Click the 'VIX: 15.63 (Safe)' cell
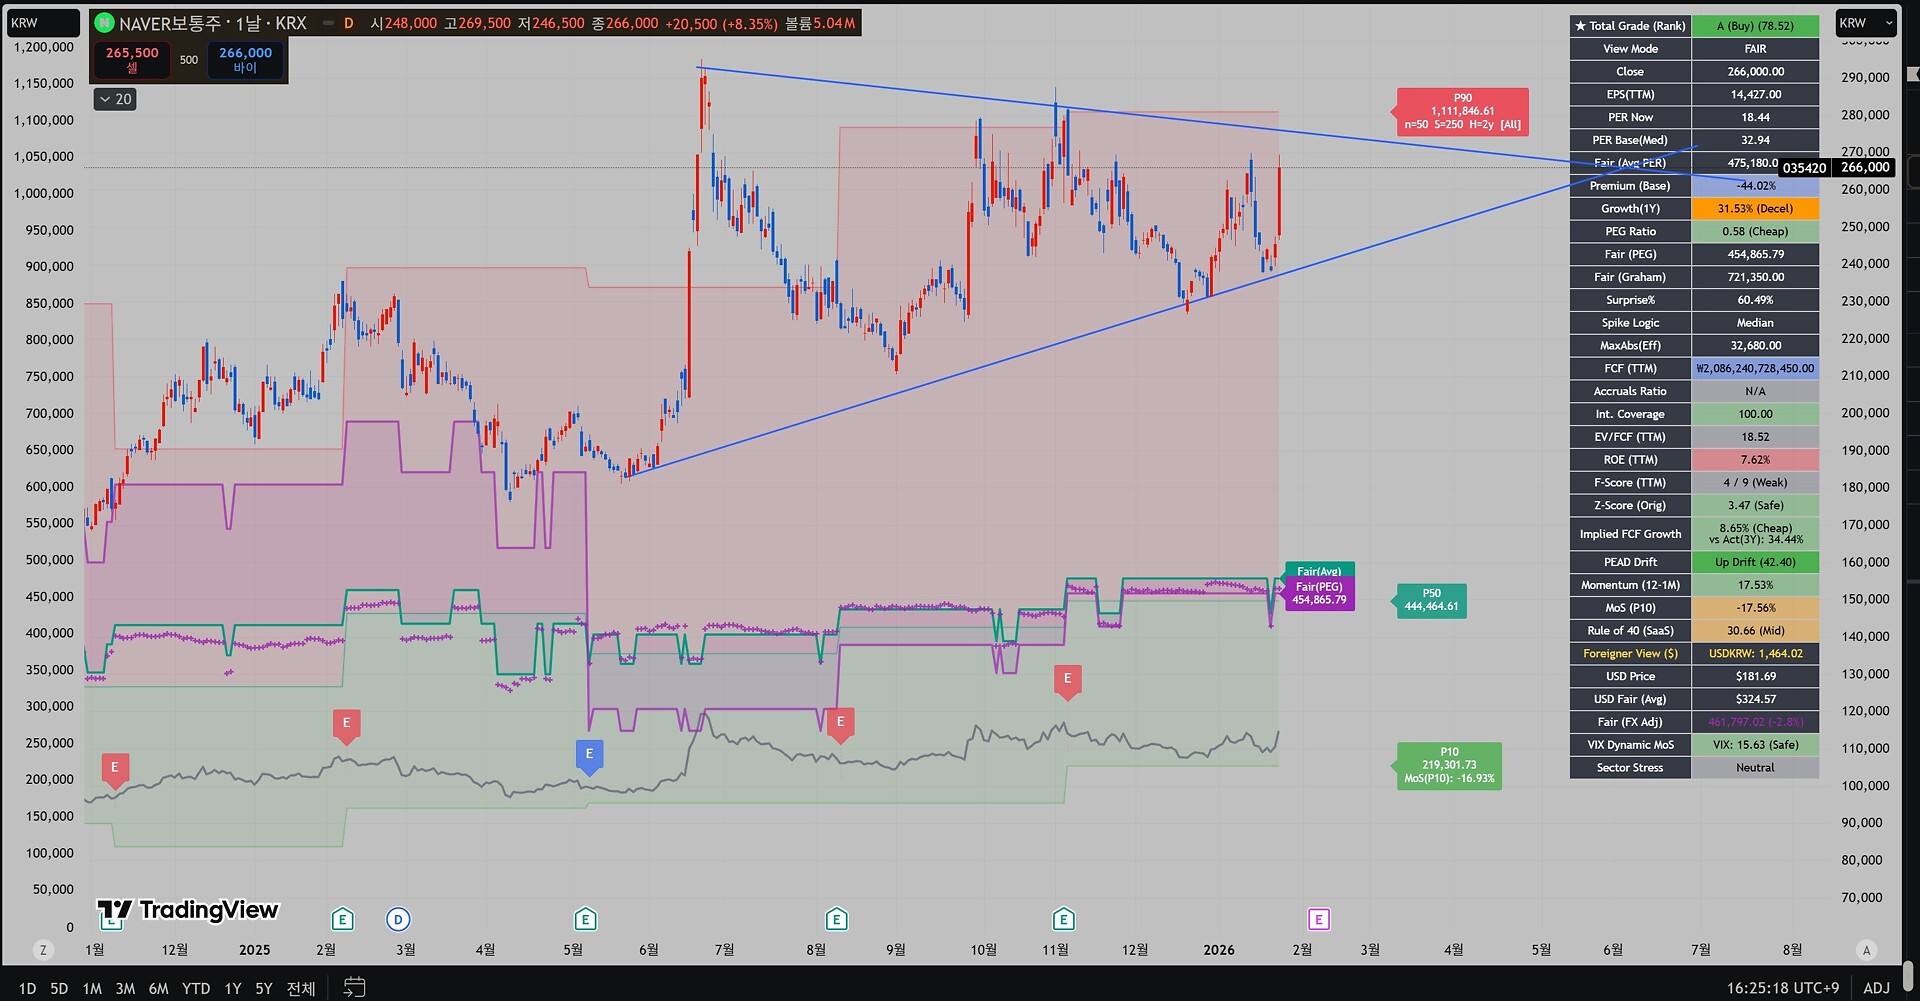Screen dimensions: 1920x1001 click(1755, 745)
